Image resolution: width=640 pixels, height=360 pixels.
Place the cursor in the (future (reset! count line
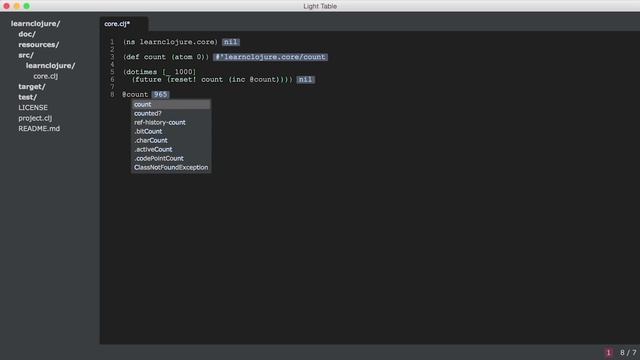pyautogui.click(x=212, y=80)
